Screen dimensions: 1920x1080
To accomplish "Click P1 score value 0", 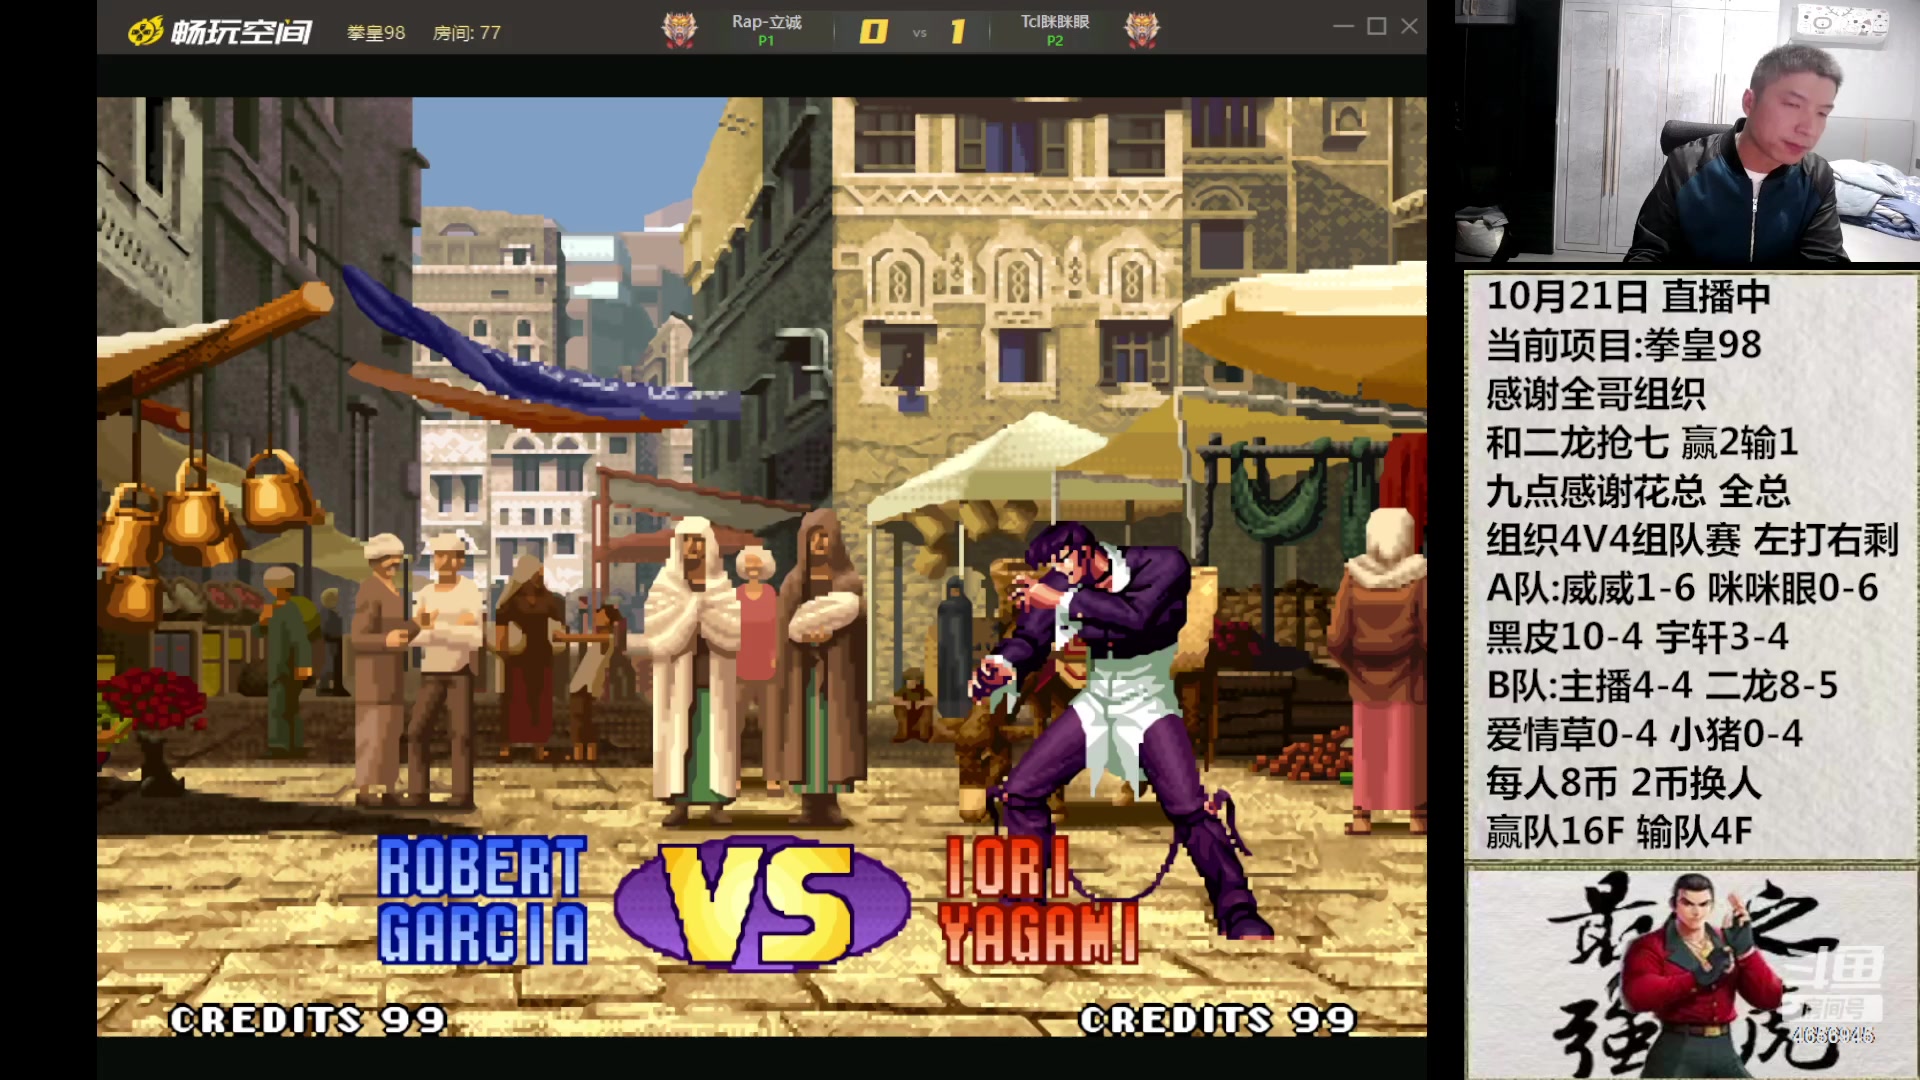I will point(873,32).
